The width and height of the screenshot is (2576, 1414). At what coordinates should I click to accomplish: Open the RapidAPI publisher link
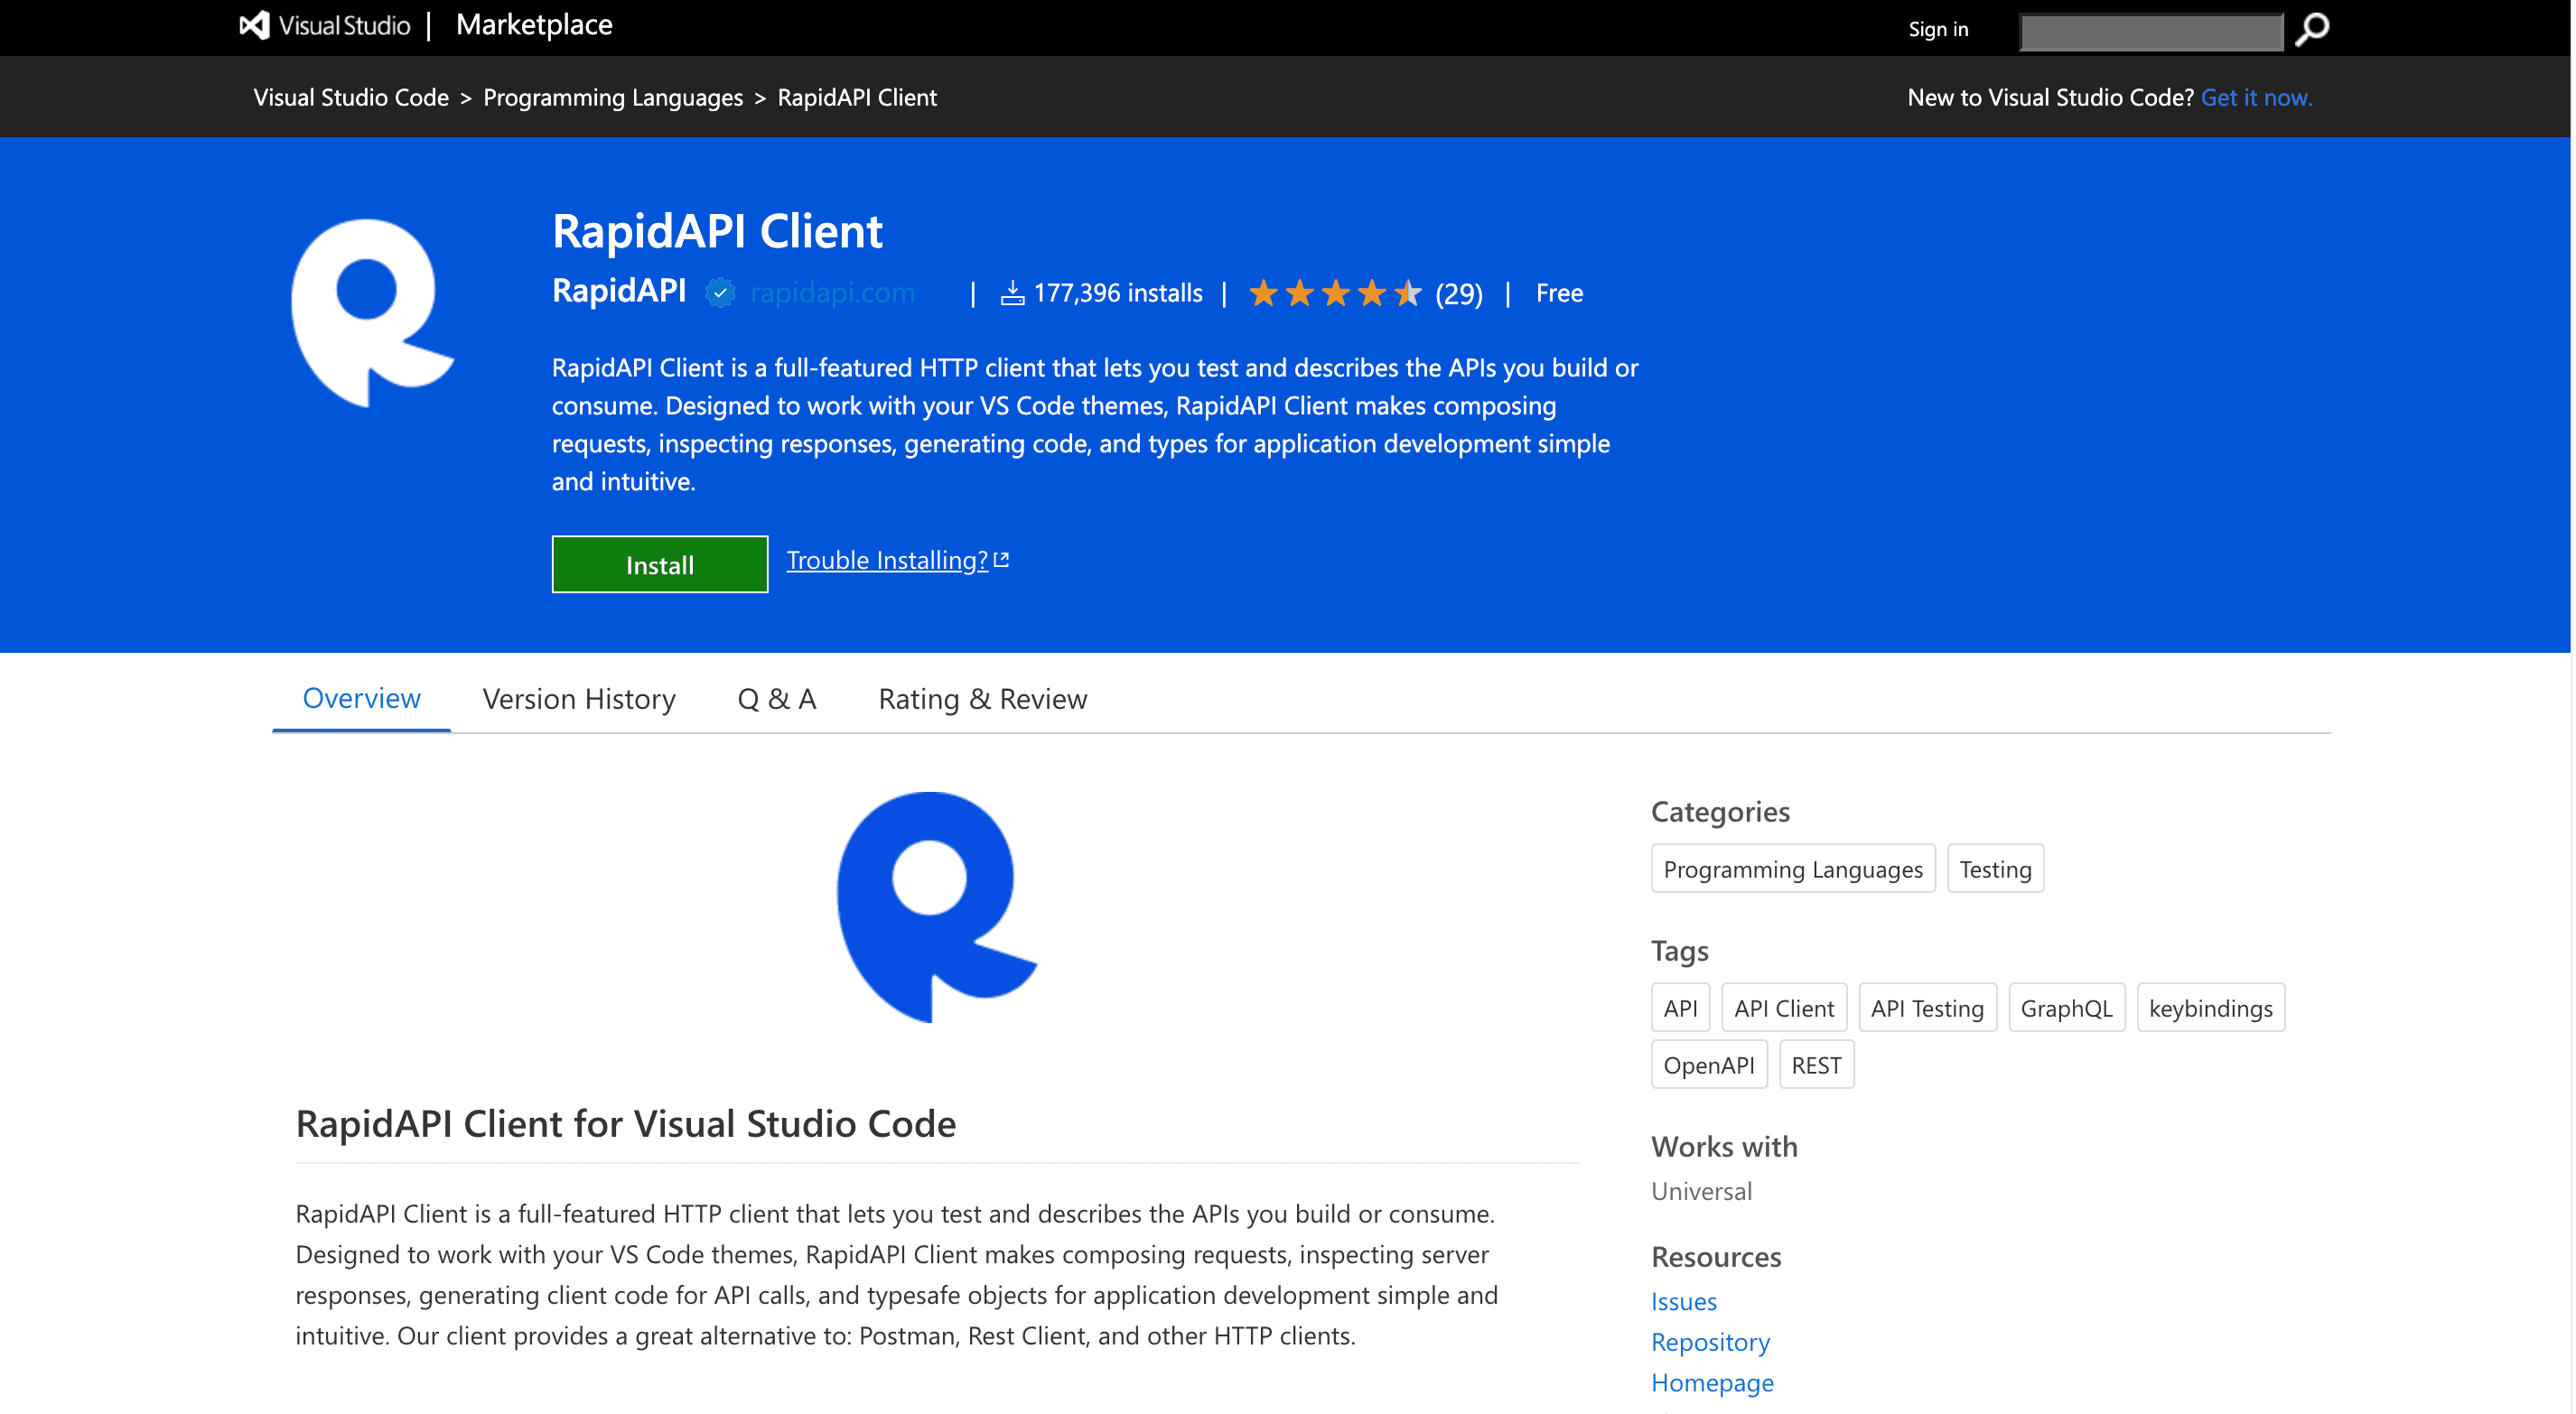click(x=619, y=291)
